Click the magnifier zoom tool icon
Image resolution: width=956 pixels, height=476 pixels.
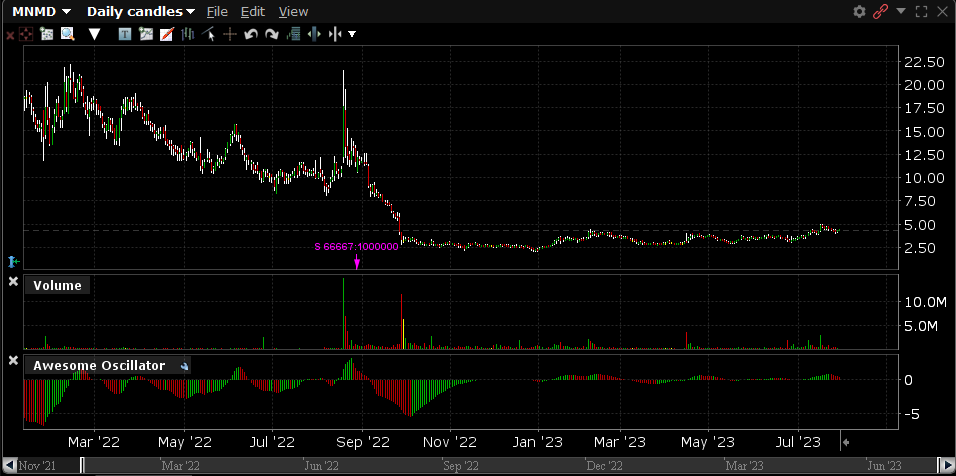click(x=68, y=34)
